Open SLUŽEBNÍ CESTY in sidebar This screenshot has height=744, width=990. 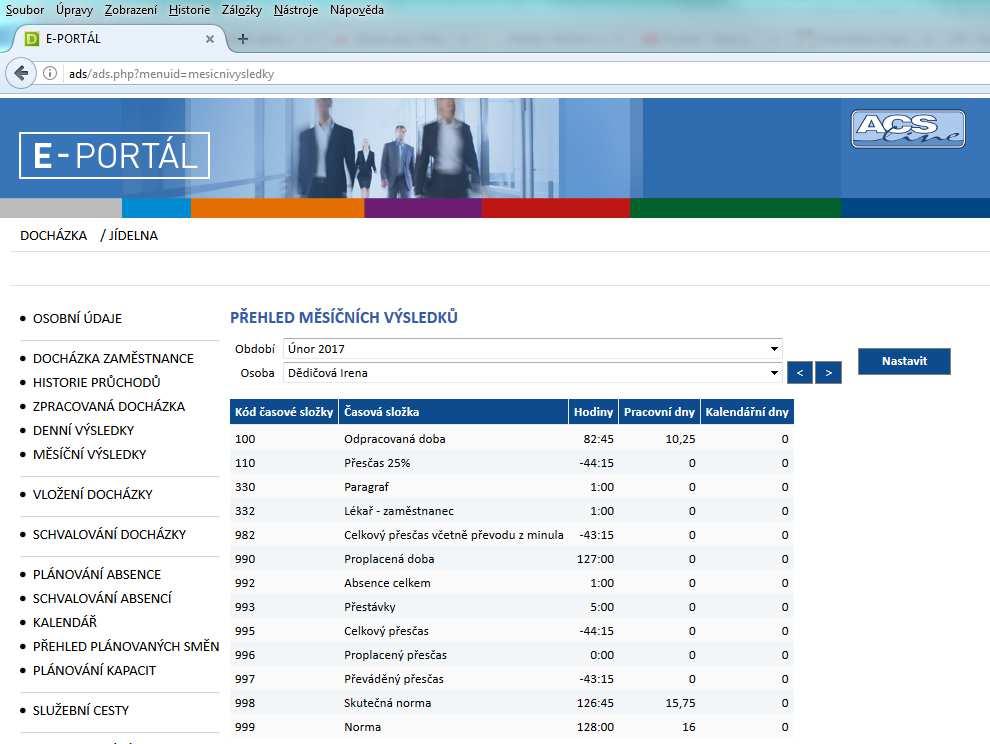pos(81,711)
